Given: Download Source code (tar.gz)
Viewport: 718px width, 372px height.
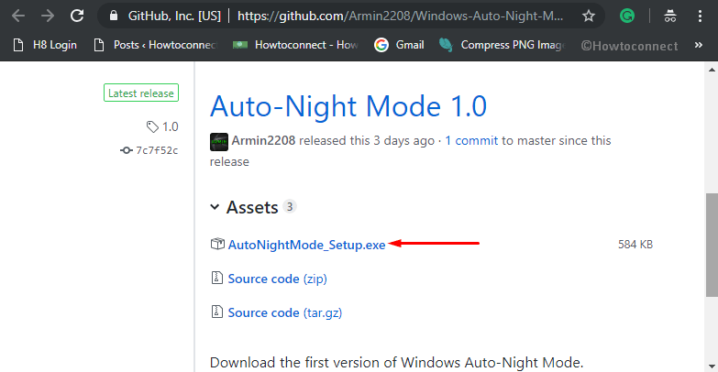Looking at the screenshot, I should pos(285,313).
